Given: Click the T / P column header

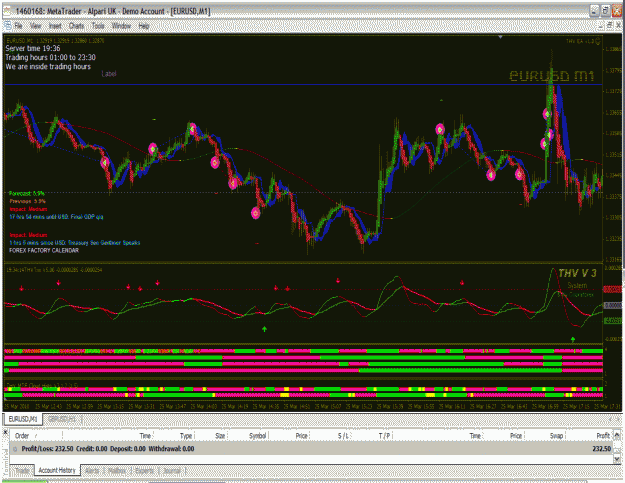Looking at the screenshot, I should pos(384,436).
